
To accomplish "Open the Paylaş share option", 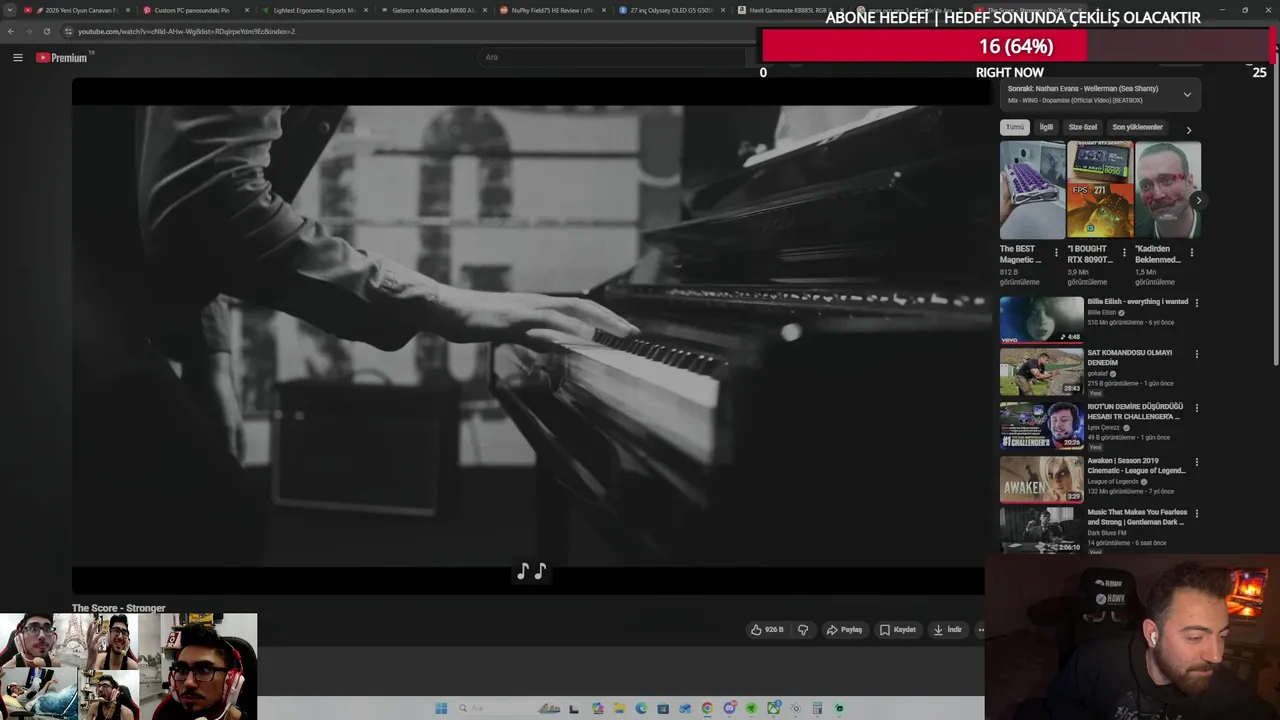I will click(844, 630).
